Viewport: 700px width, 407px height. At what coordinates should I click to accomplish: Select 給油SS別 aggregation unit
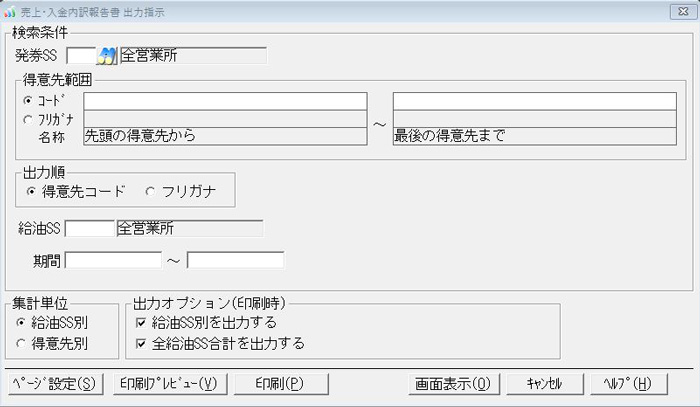tap(22, 323)
